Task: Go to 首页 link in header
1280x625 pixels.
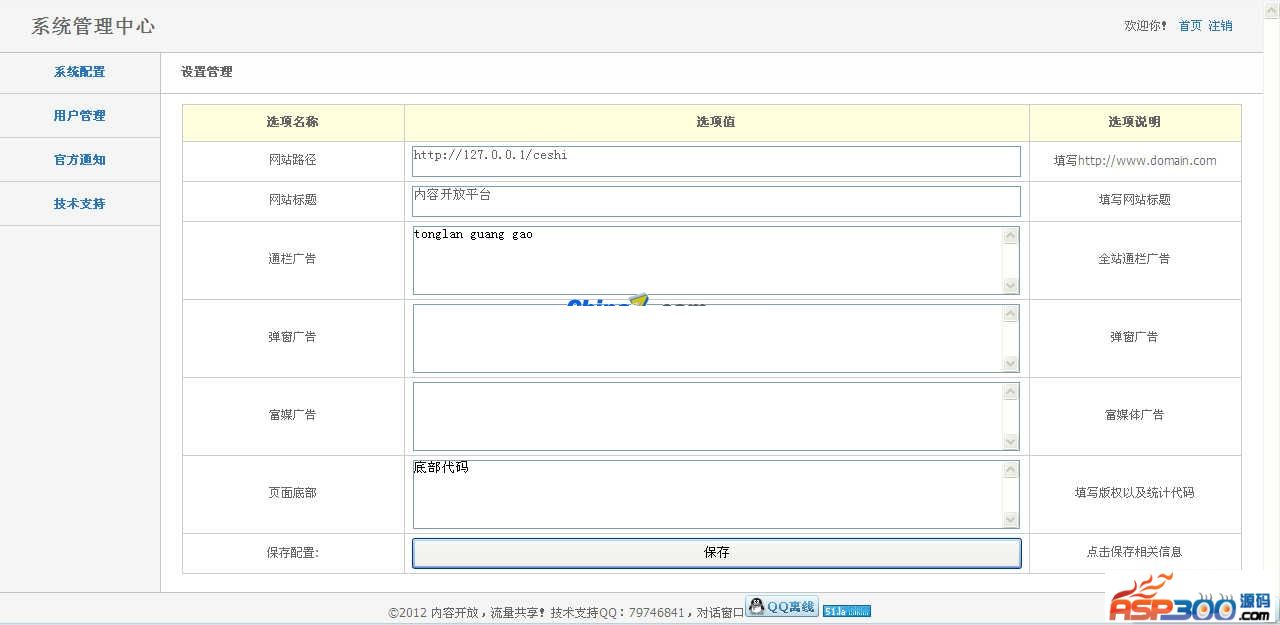Action: coord(1190,26)
